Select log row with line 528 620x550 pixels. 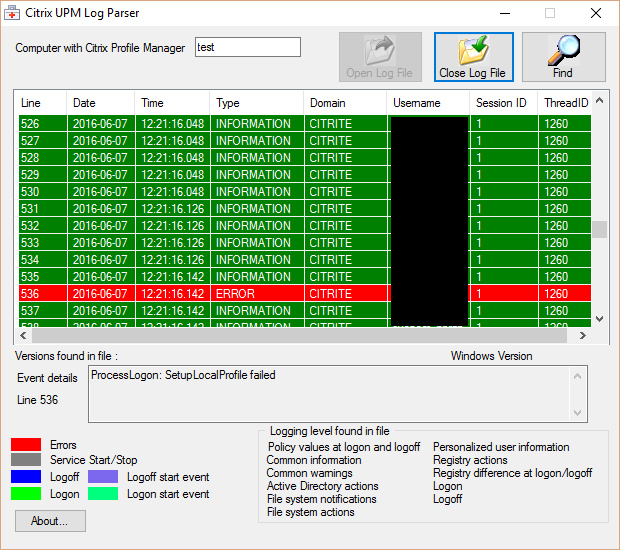coord(305,157)
